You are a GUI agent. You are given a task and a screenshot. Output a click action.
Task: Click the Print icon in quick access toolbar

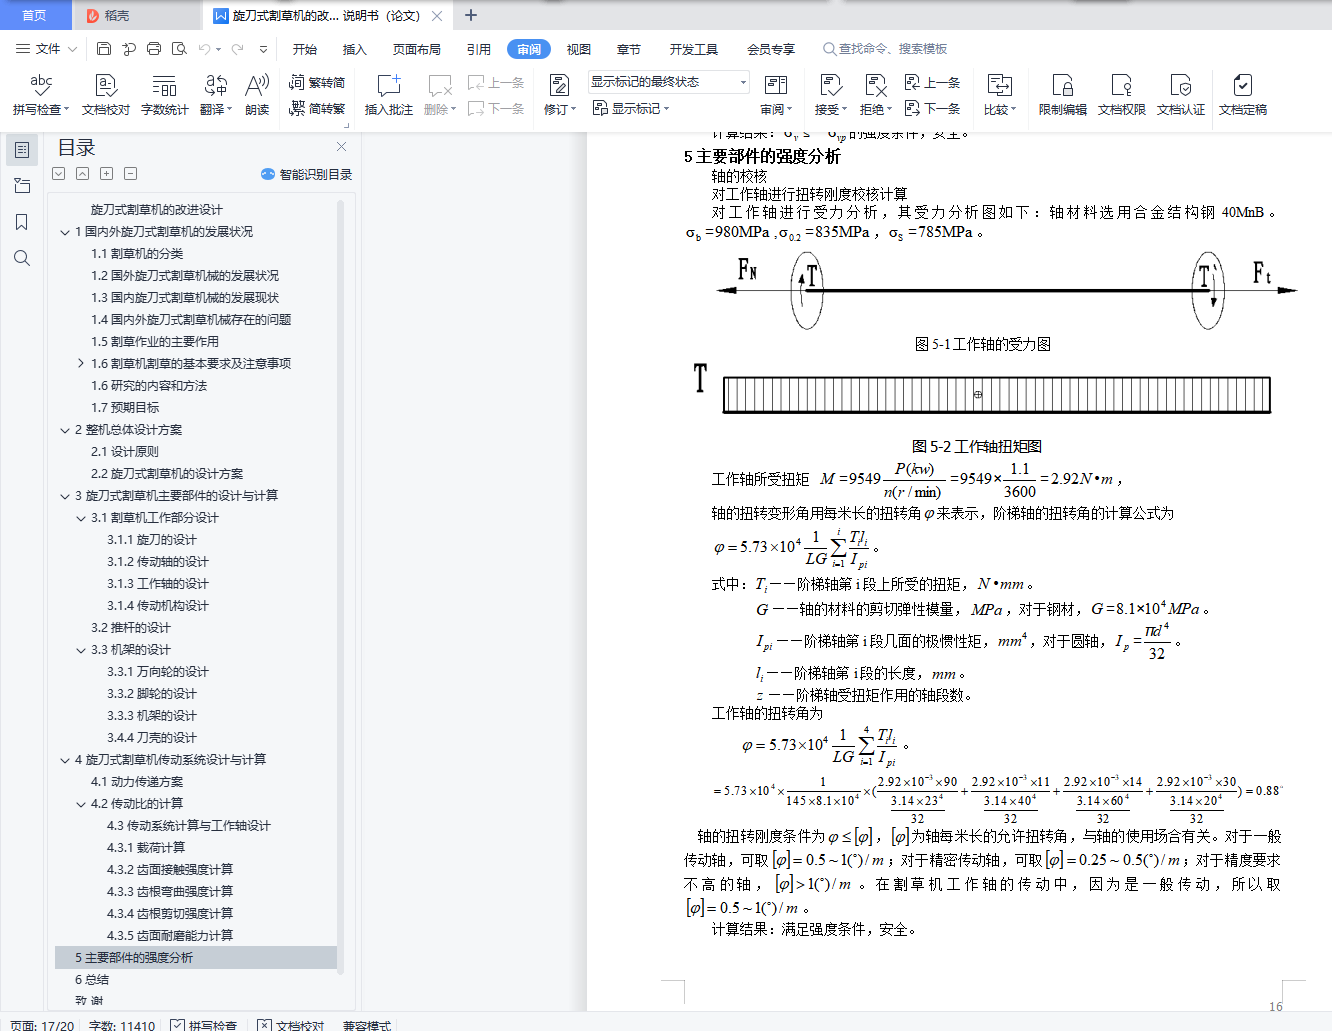[x=154, y=49]
